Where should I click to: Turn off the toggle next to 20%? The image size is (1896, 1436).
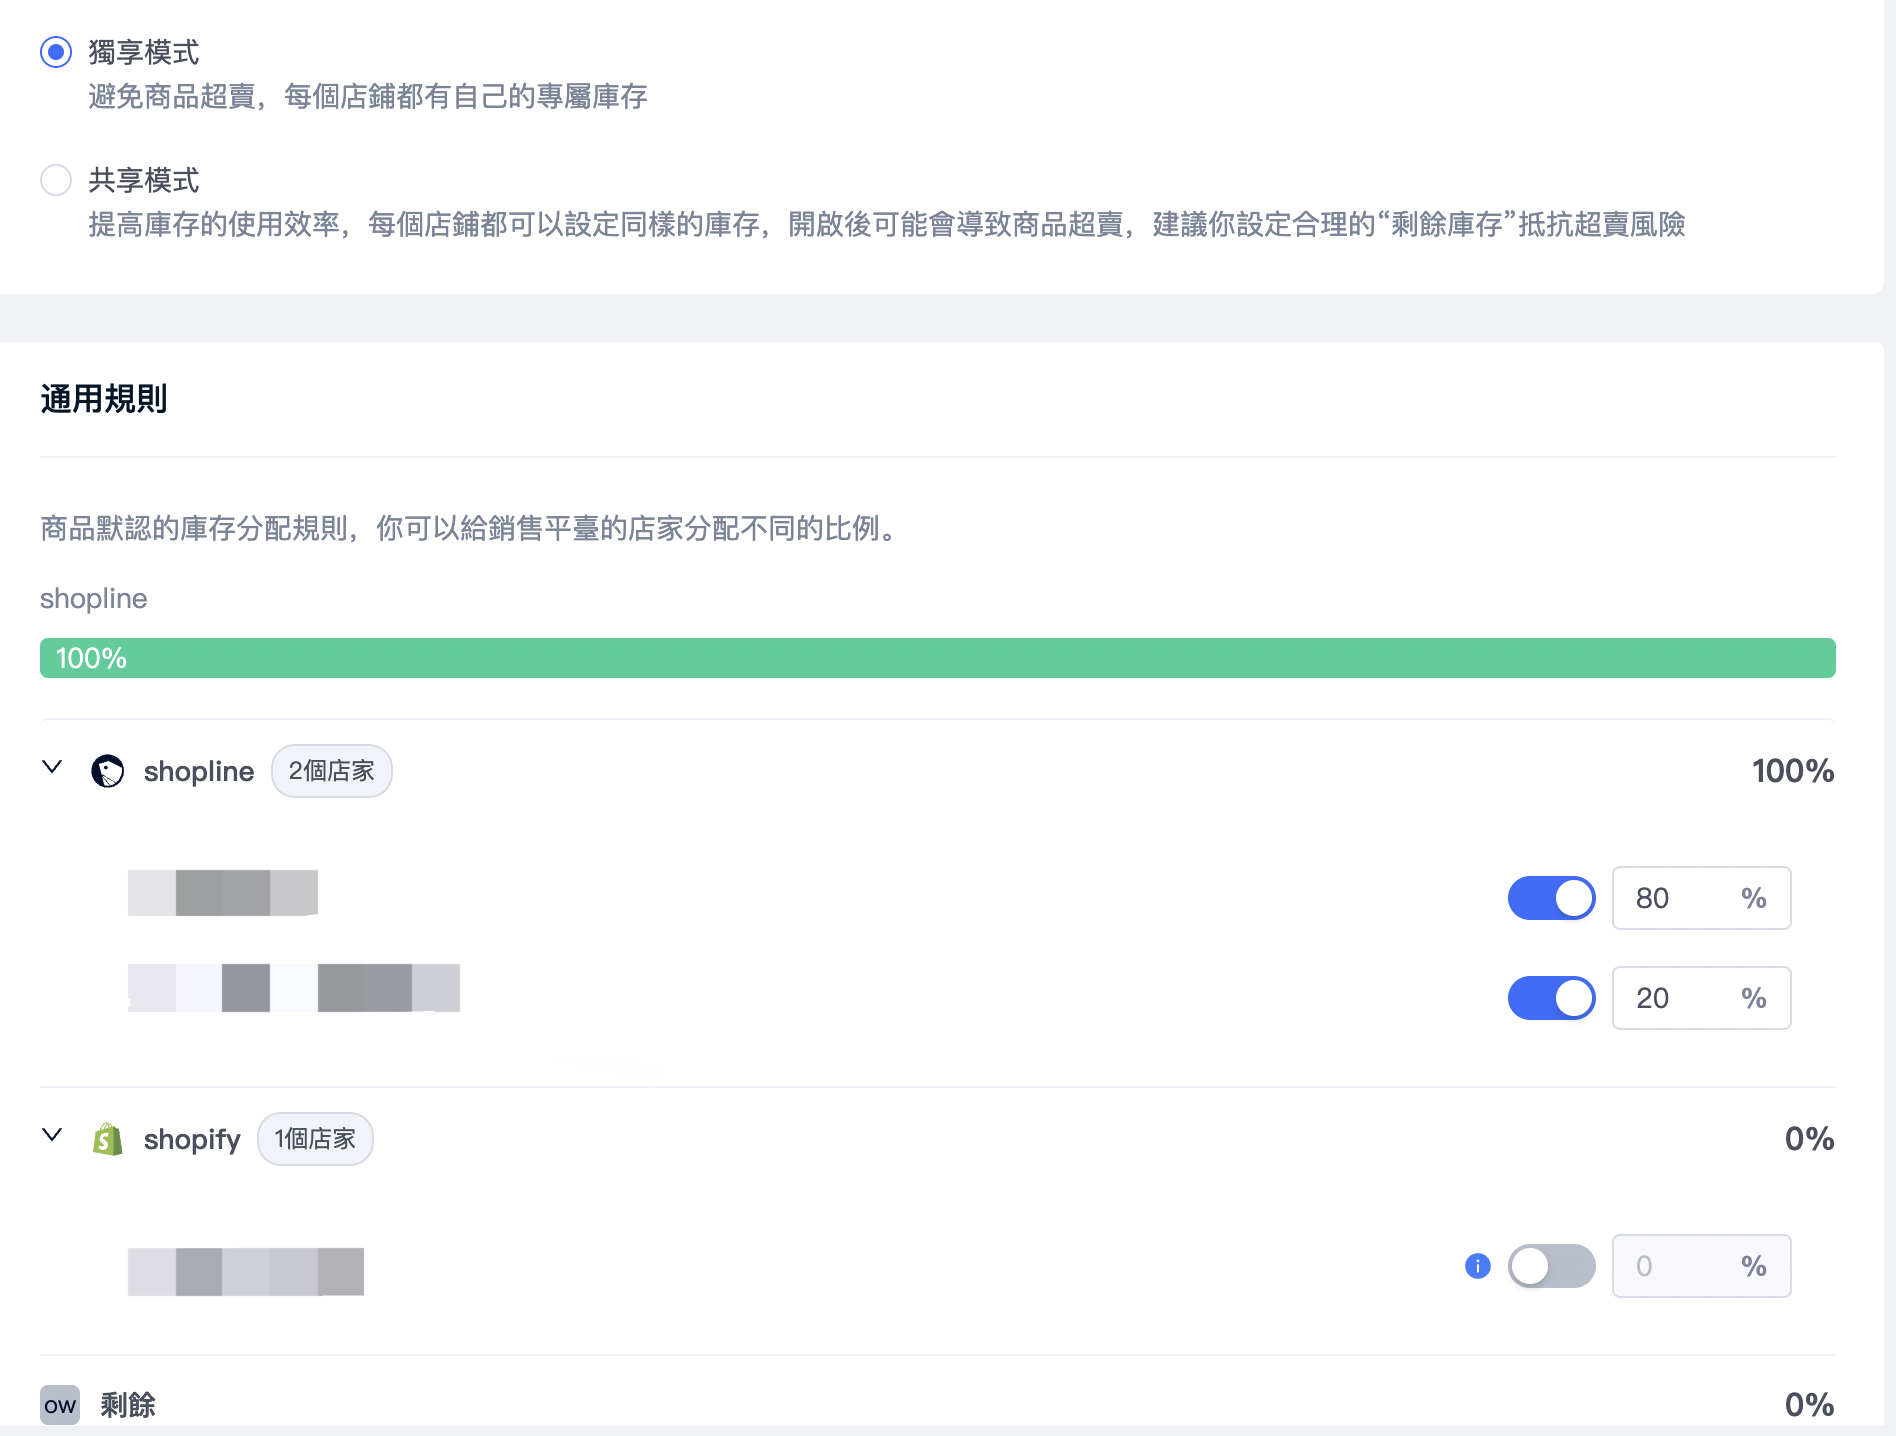click(1551, 998)
